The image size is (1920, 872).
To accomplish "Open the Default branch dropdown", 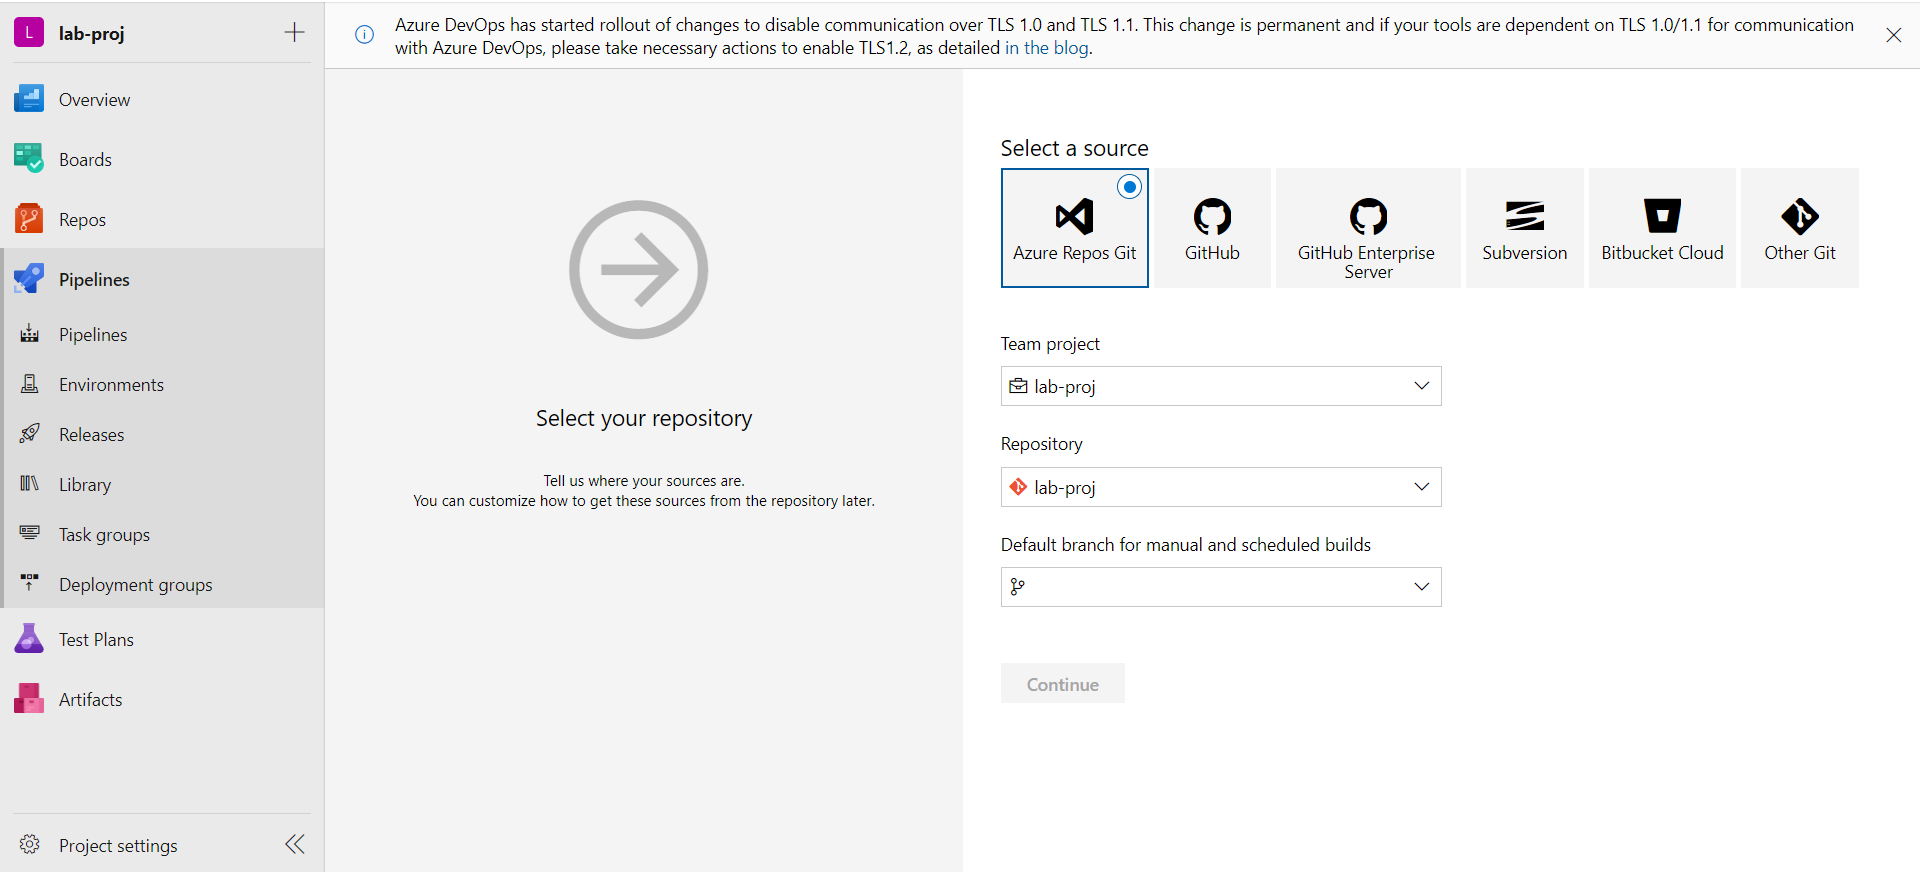I will [x=1221, y=587].
